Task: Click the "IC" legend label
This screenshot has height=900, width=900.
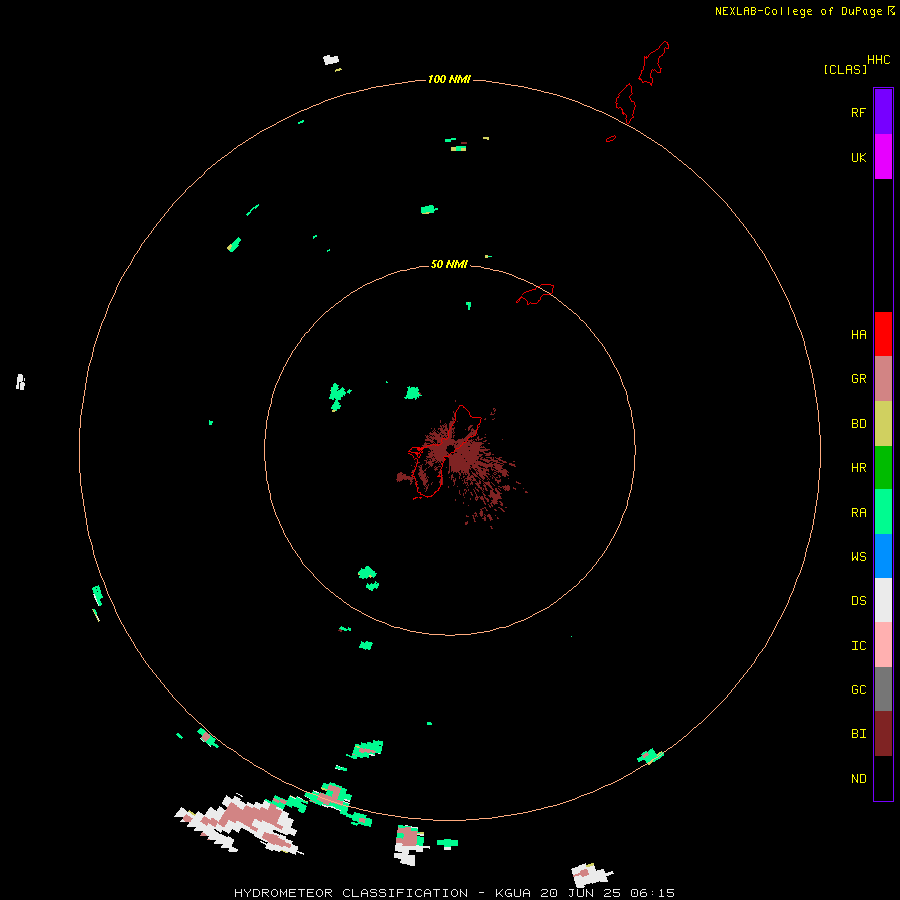Action: (x=859, y=645)
